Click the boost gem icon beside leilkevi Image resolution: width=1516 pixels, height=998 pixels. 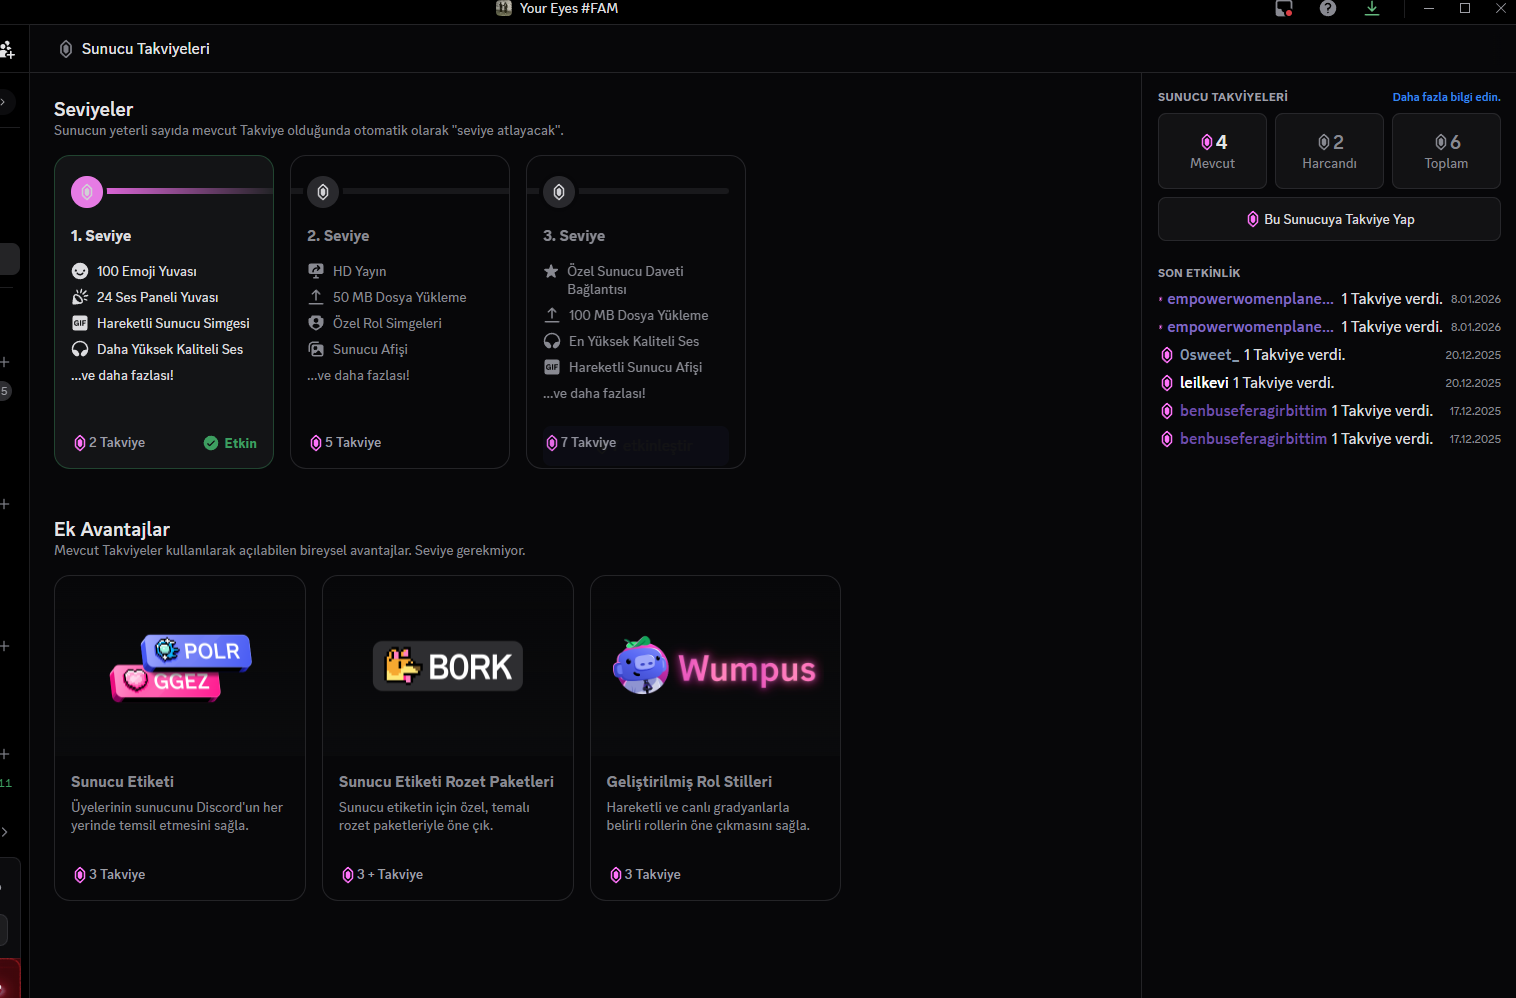(1167, 383)
